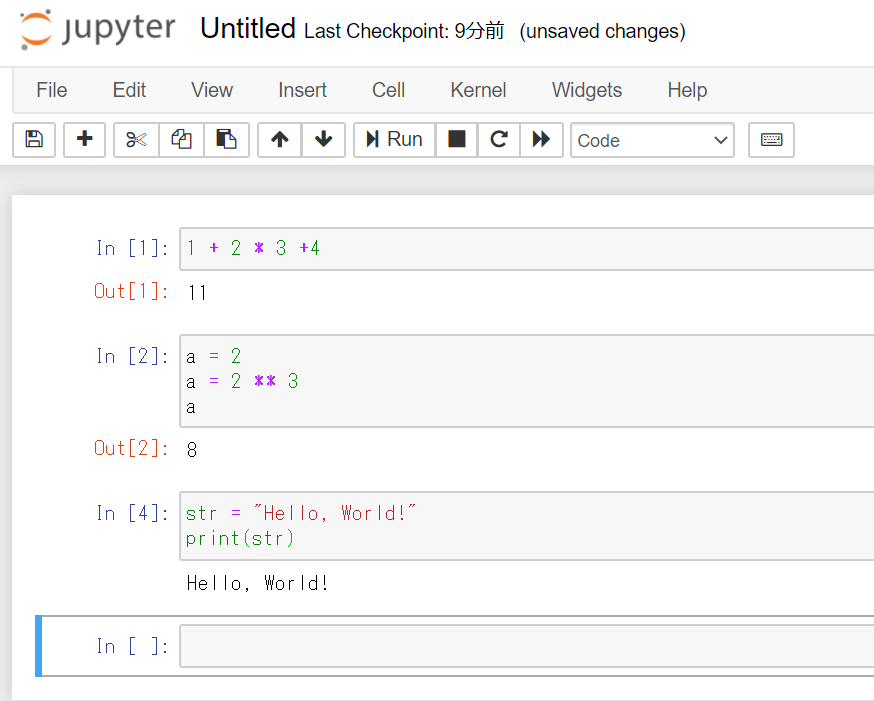Insert cell below with the plus icon
The height and width of the screenshot is (701, 874).
tap(84, 139)
